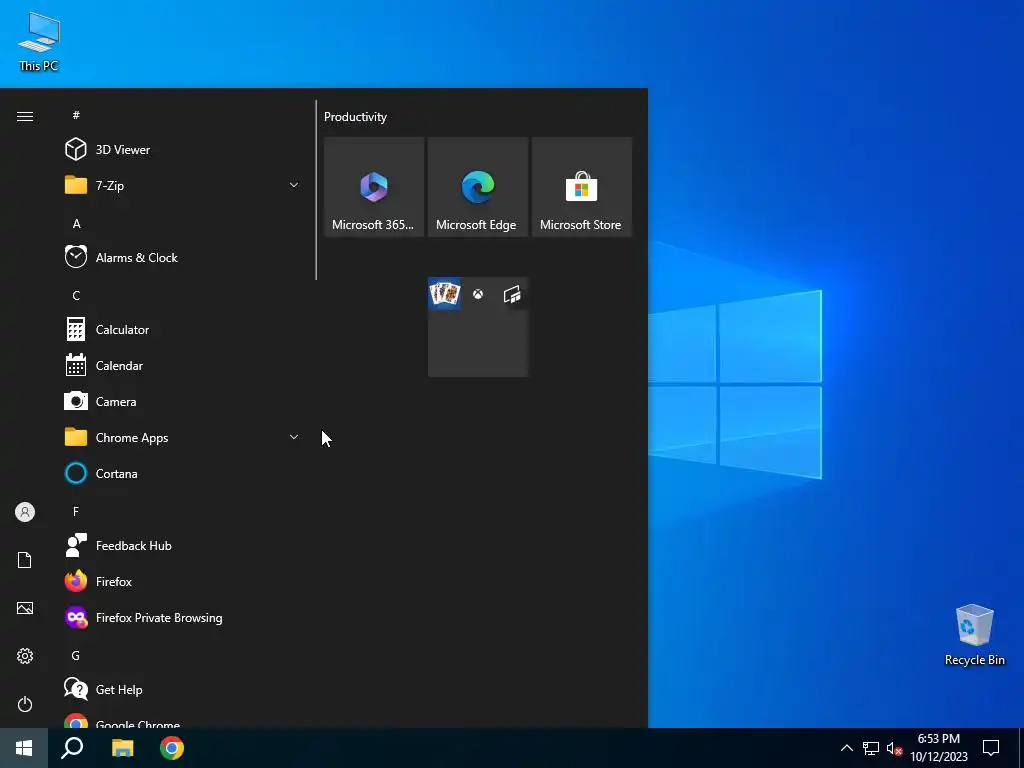Image resolution: width=1024 pixels, height=768 pixels.
Task: Launch Google Chrome from the app list
Action: [x=182, y=721]
